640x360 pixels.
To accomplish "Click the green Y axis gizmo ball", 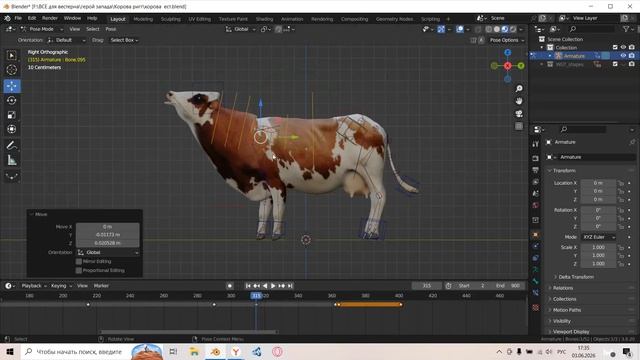I will click(521, 66).
